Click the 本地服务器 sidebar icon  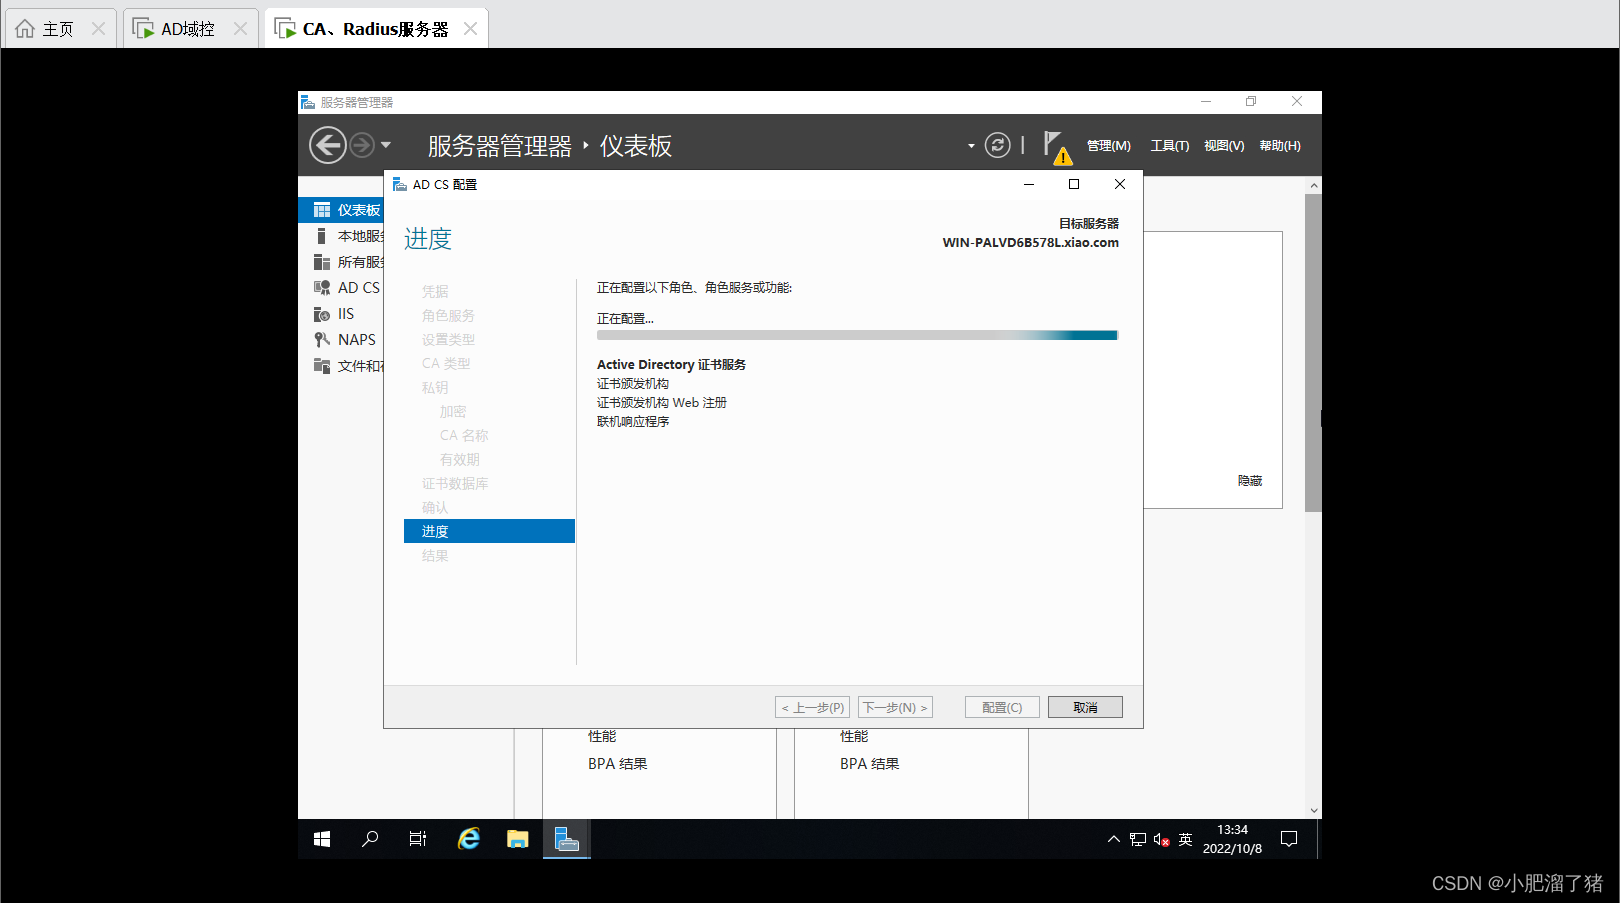321,236
